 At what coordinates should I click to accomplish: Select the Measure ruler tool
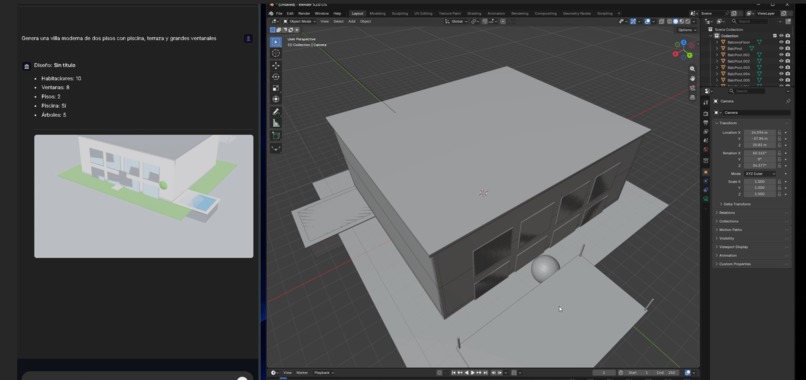[276, 123]
